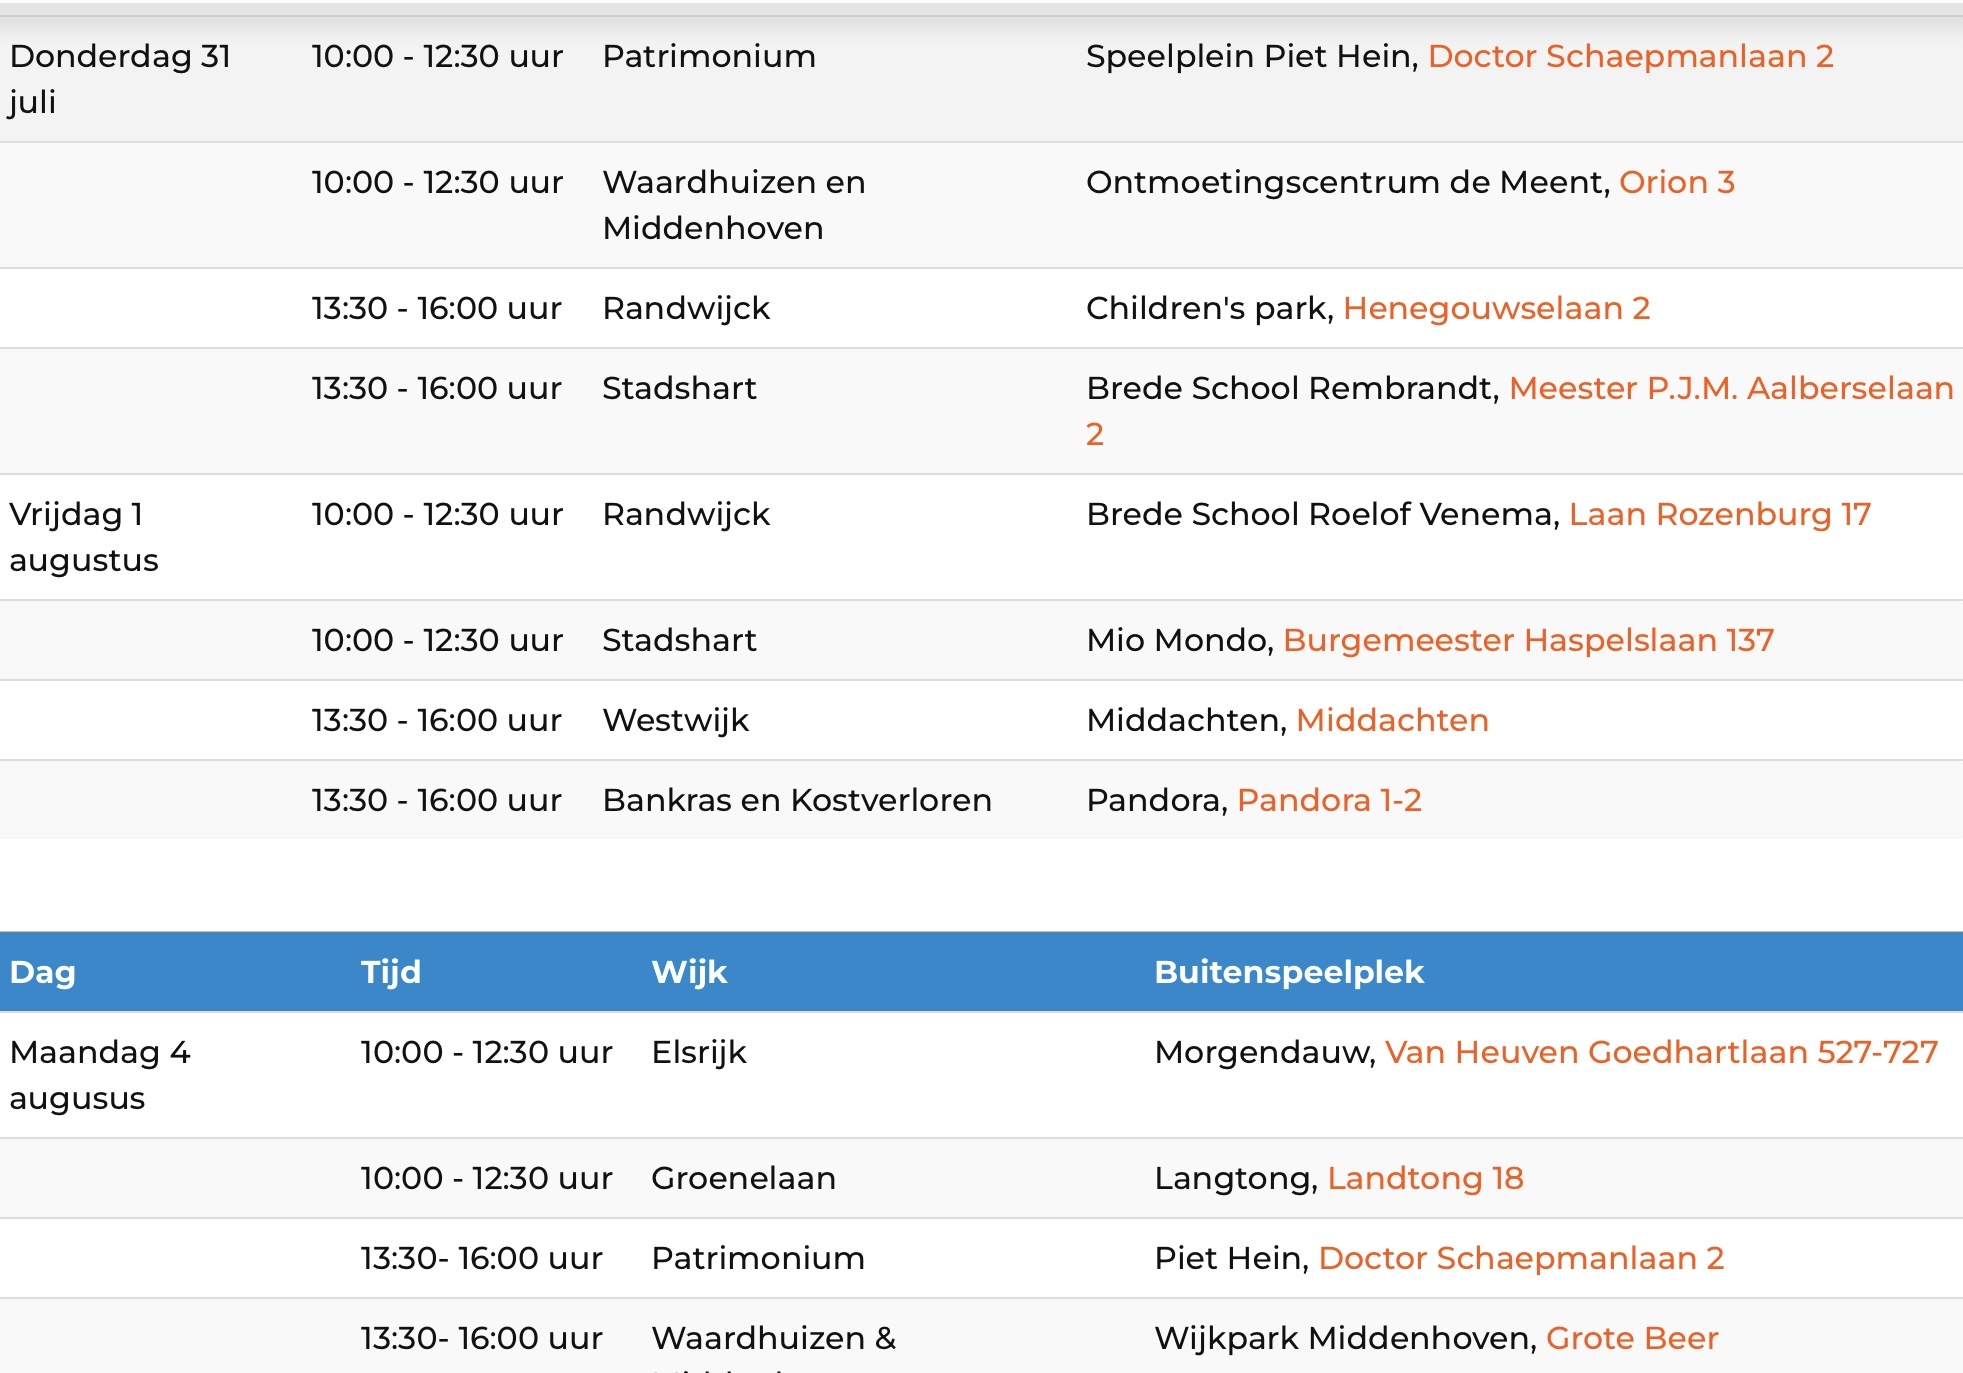The image size is (1963, 1373).
Task: Select the Wijk column header
Action: [x=689, y=972]
